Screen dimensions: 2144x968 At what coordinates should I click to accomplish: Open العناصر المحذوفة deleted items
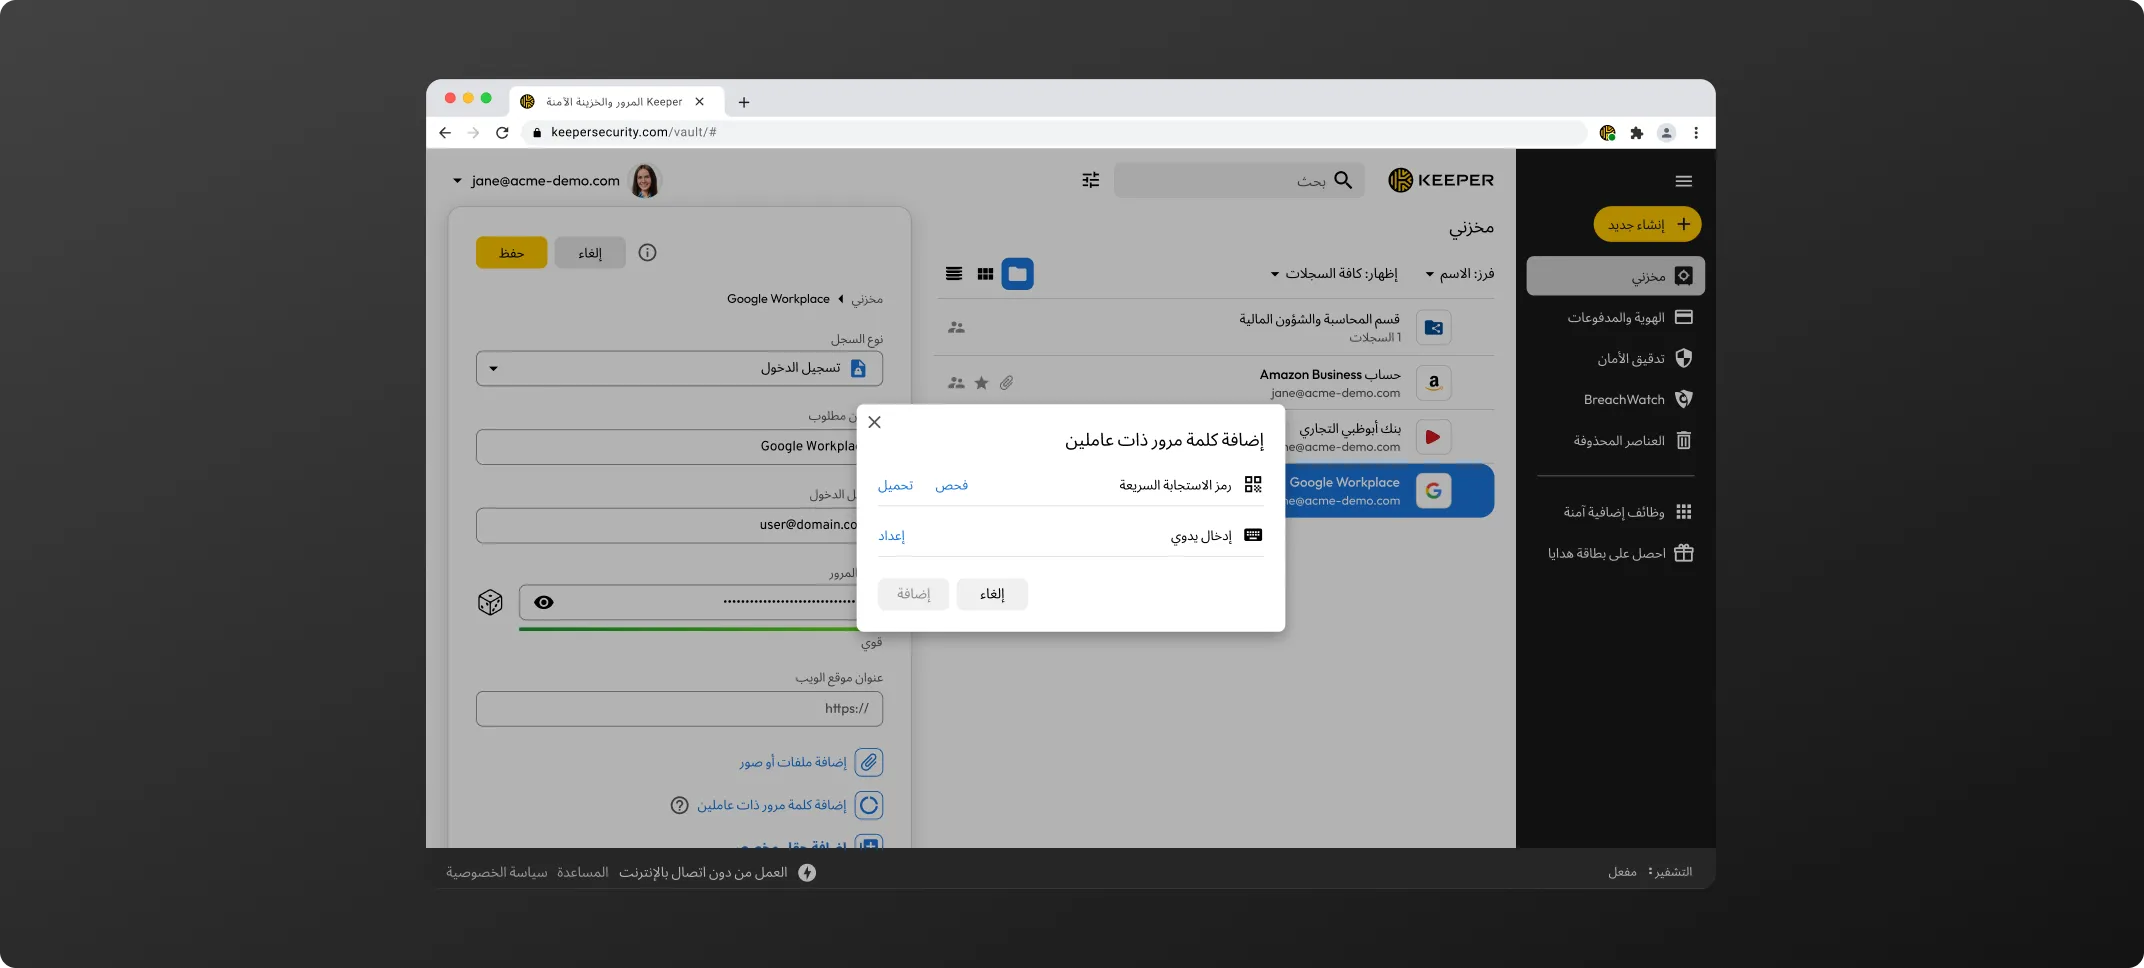pyautogui.click(x=1633, y=441)
